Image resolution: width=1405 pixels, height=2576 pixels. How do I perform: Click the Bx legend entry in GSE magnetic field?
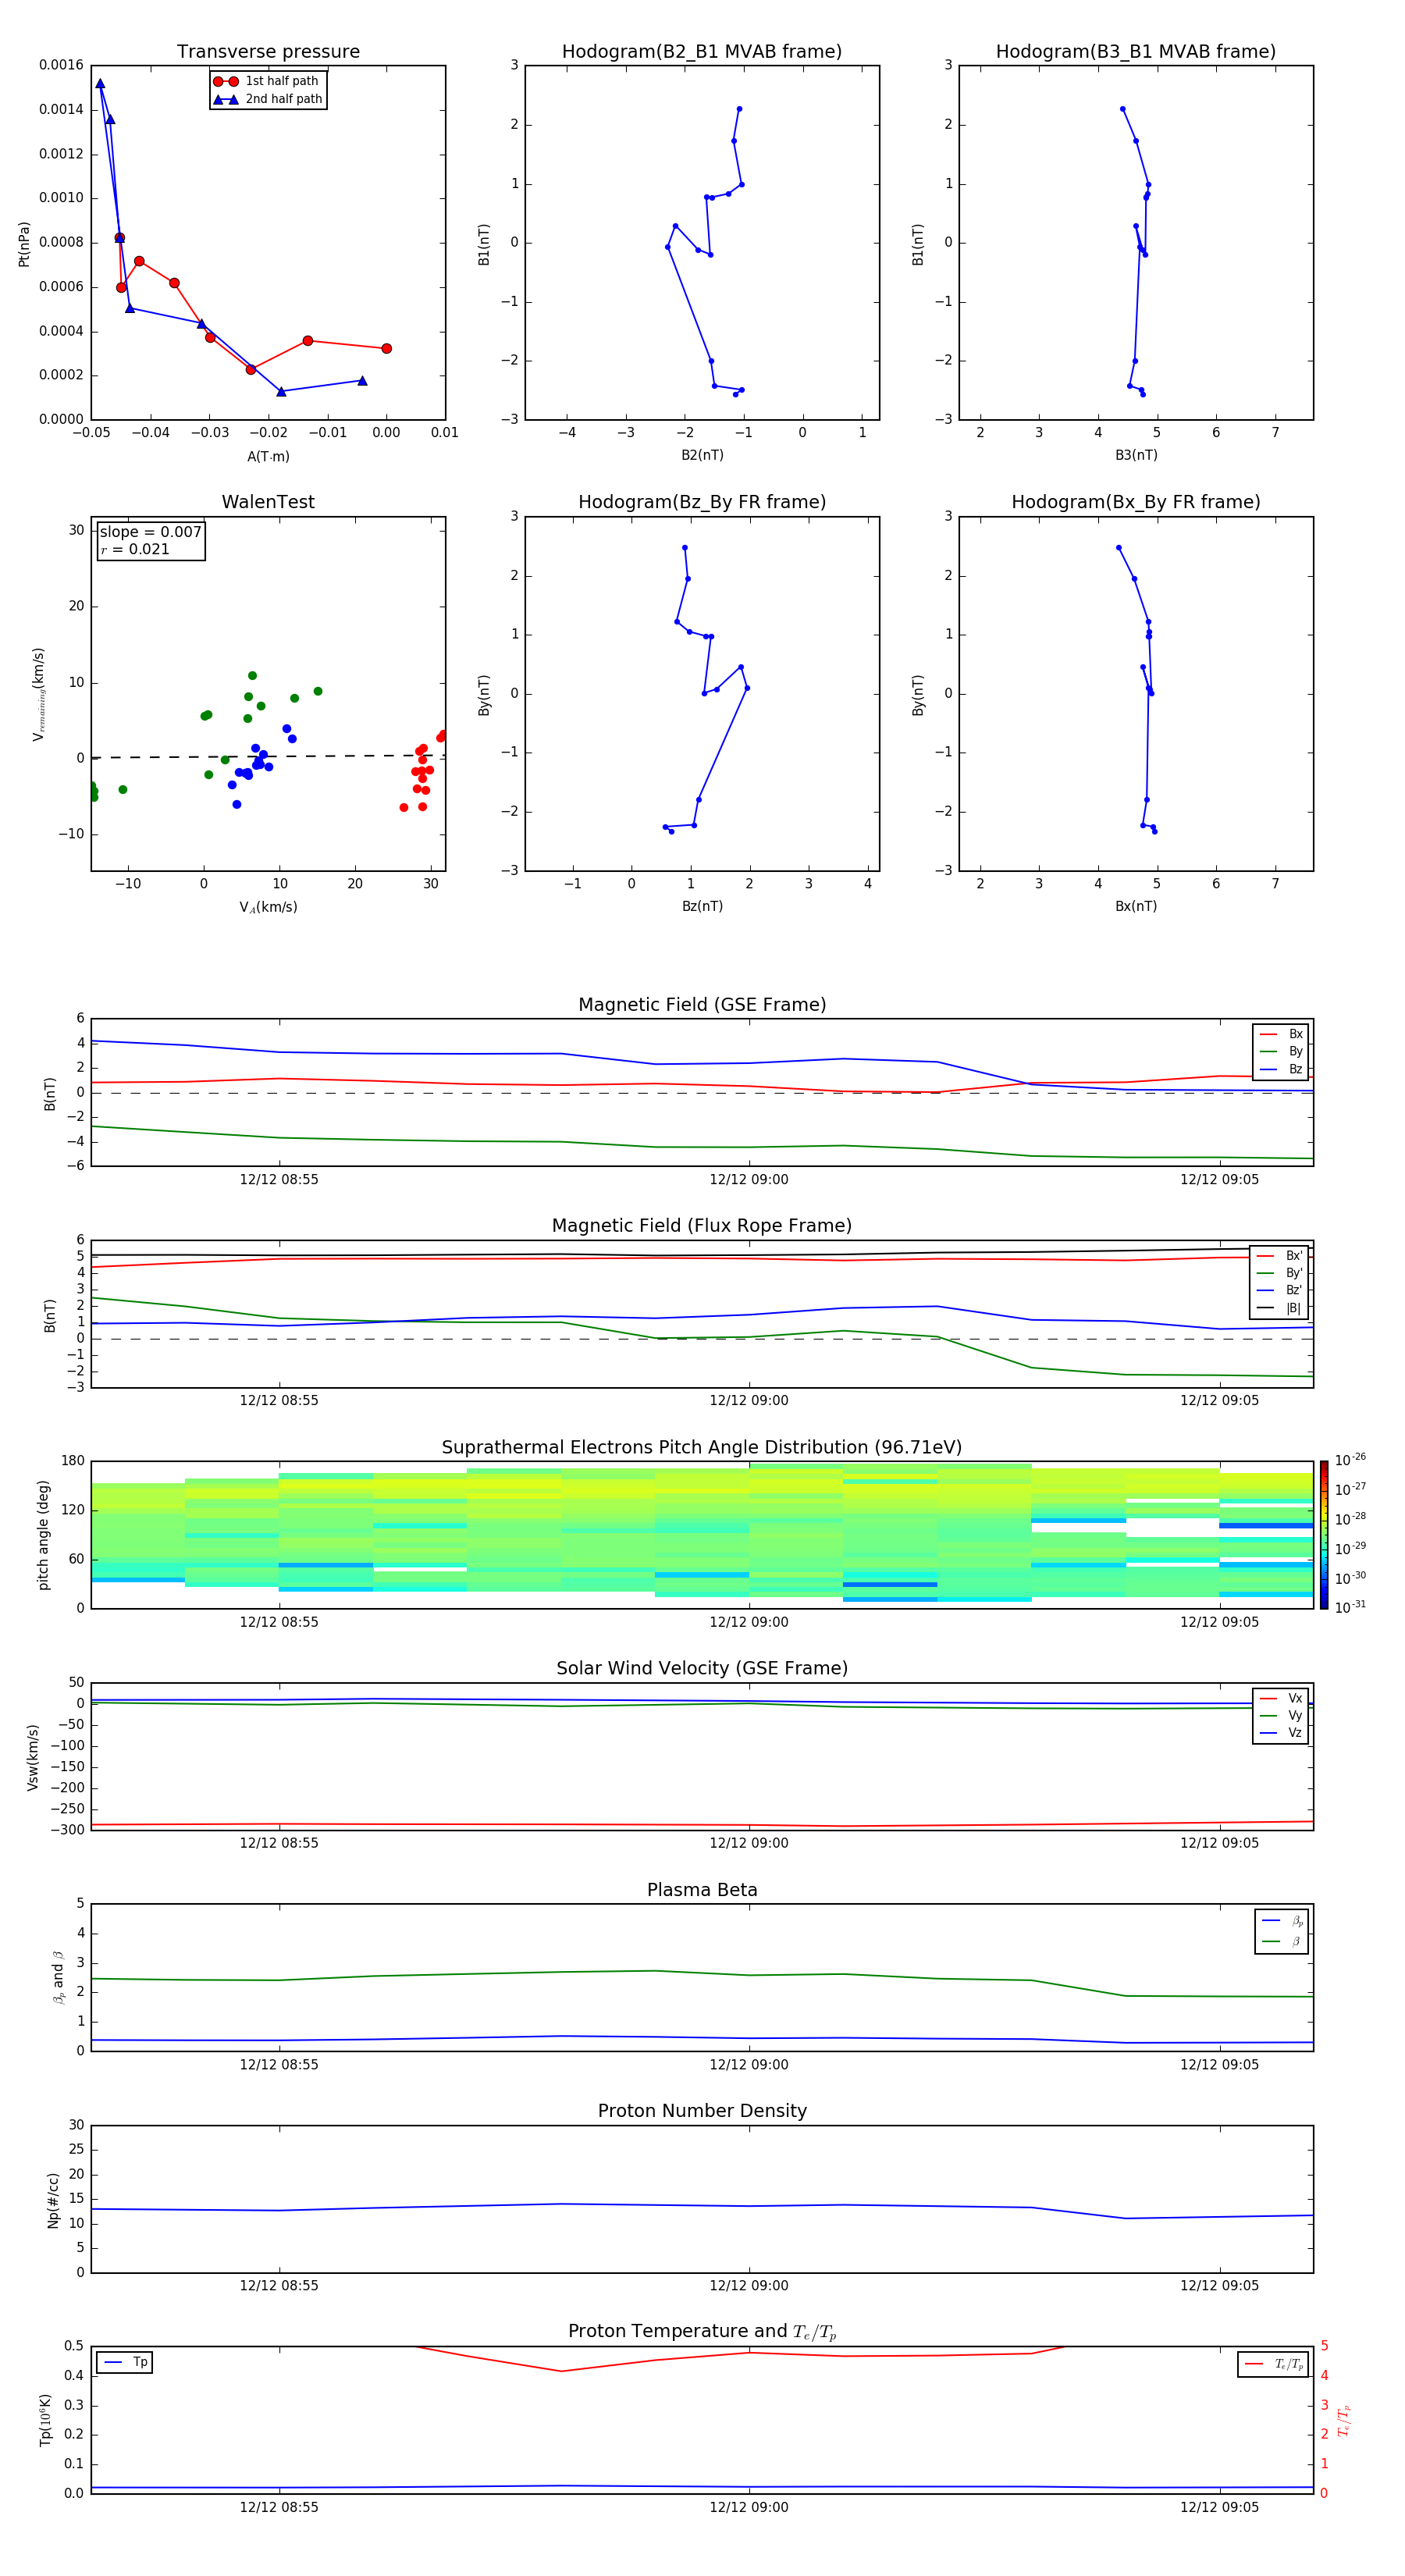(x=1281, y=1034)
